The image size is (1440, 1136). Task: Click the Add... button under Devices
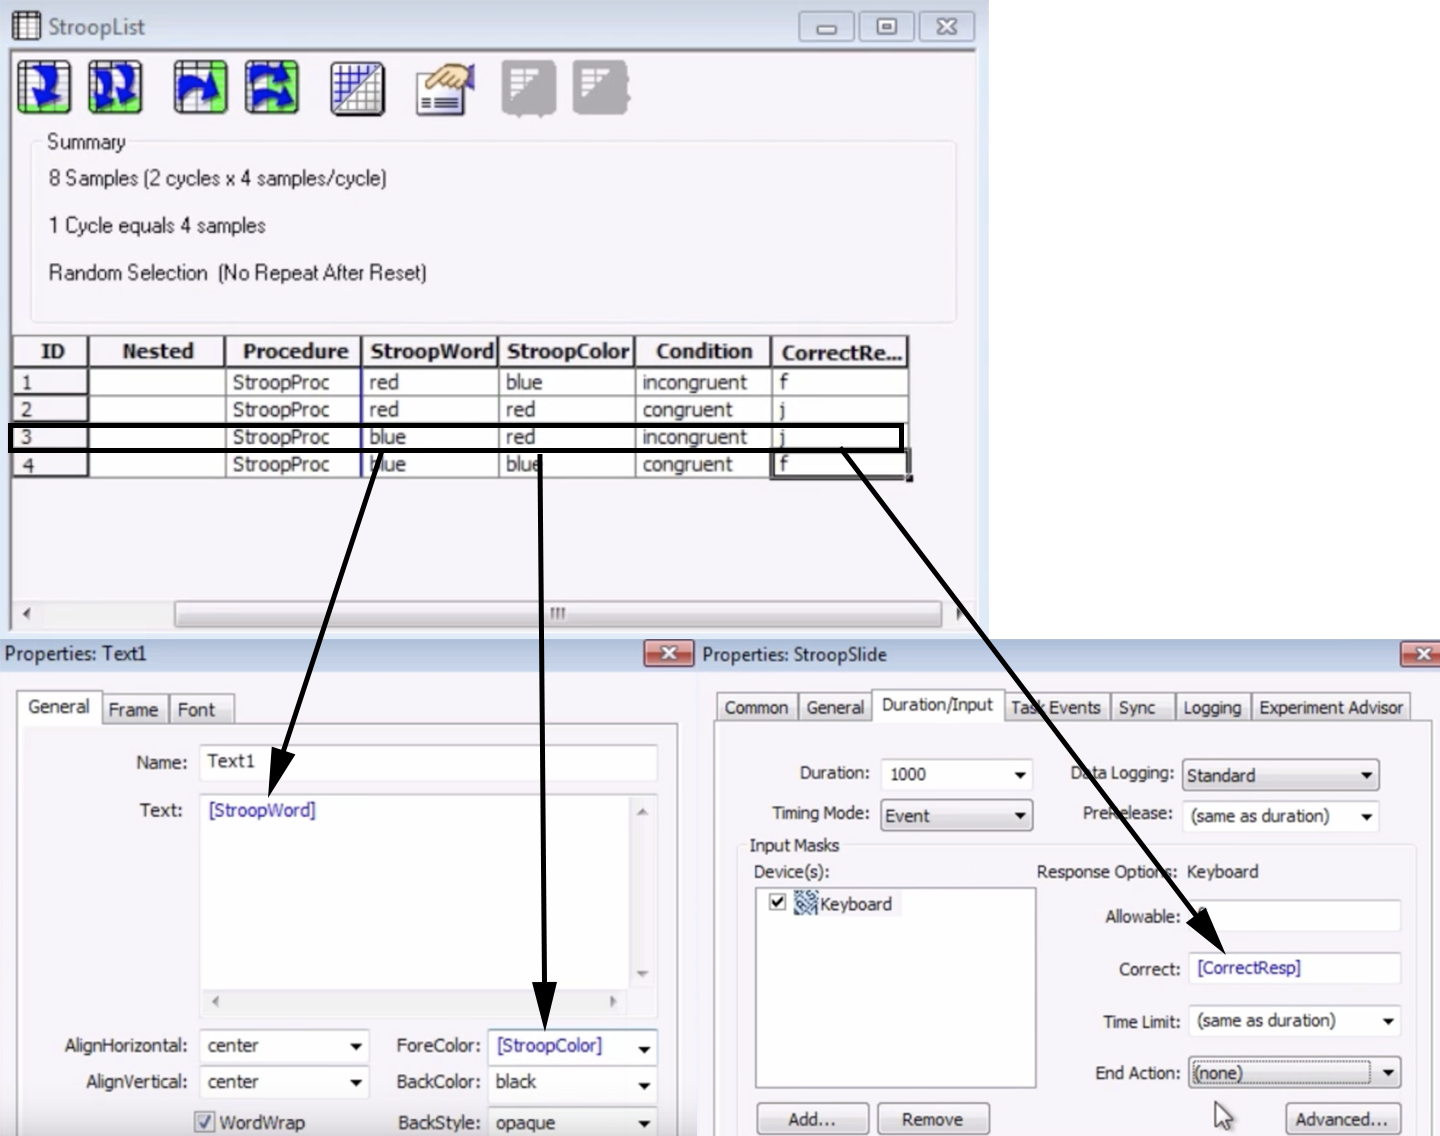pos(812,1119)
